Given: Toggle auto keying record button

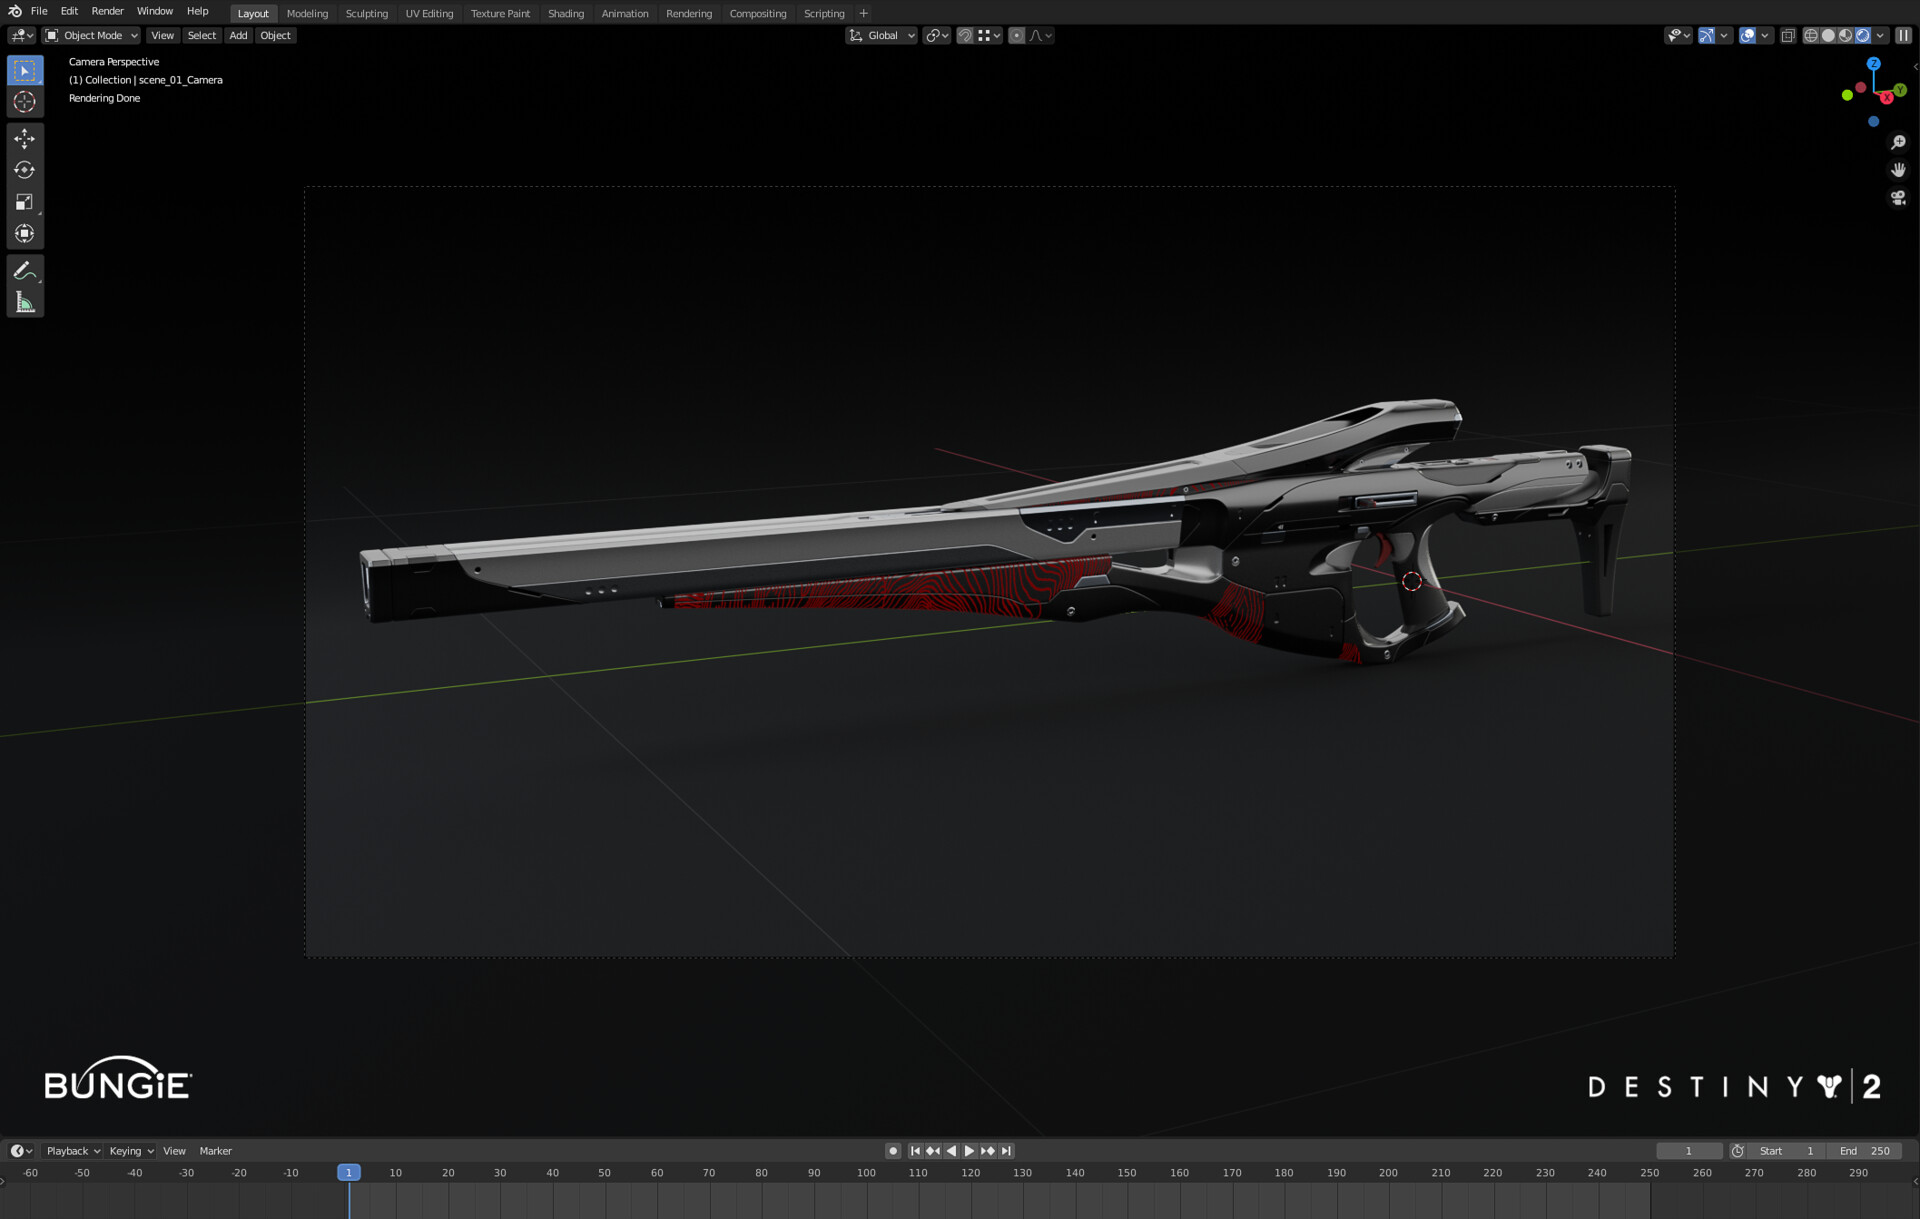Looking at the screenshot, I should point(893,1151).
